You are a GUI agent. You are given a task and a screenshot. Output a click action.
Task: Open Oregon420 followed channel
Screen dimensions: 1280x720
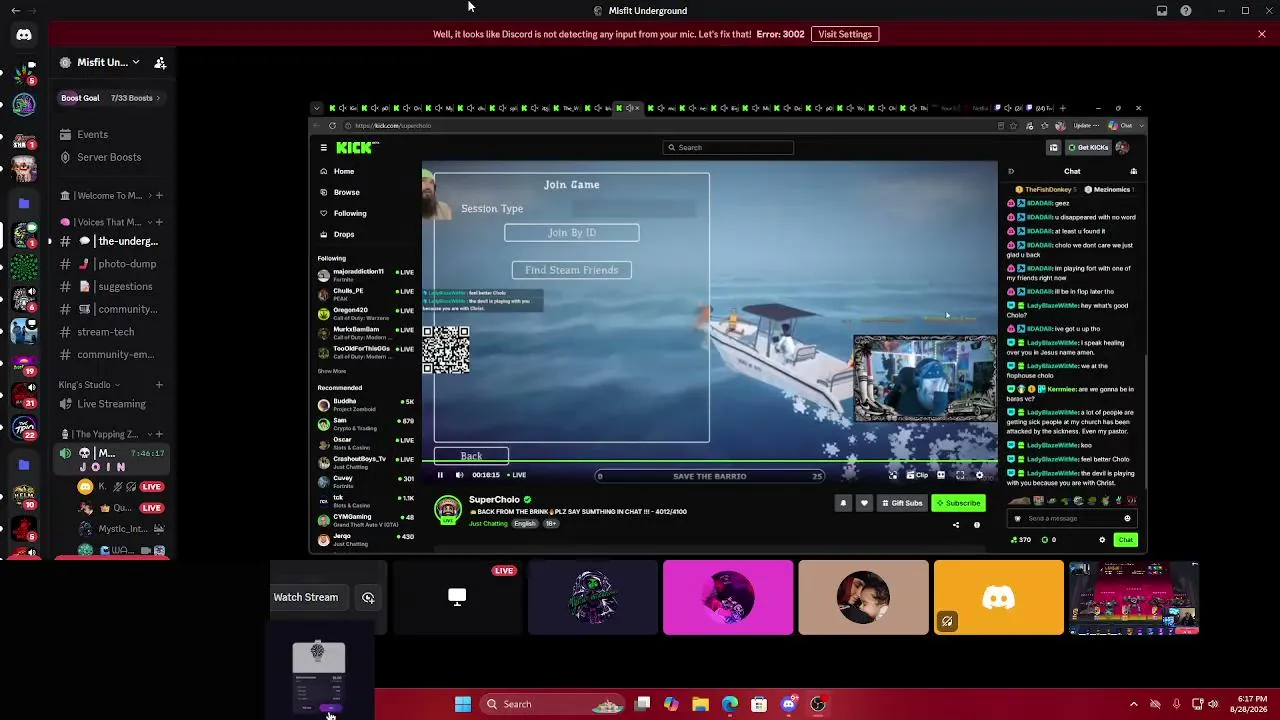(366, 312)
